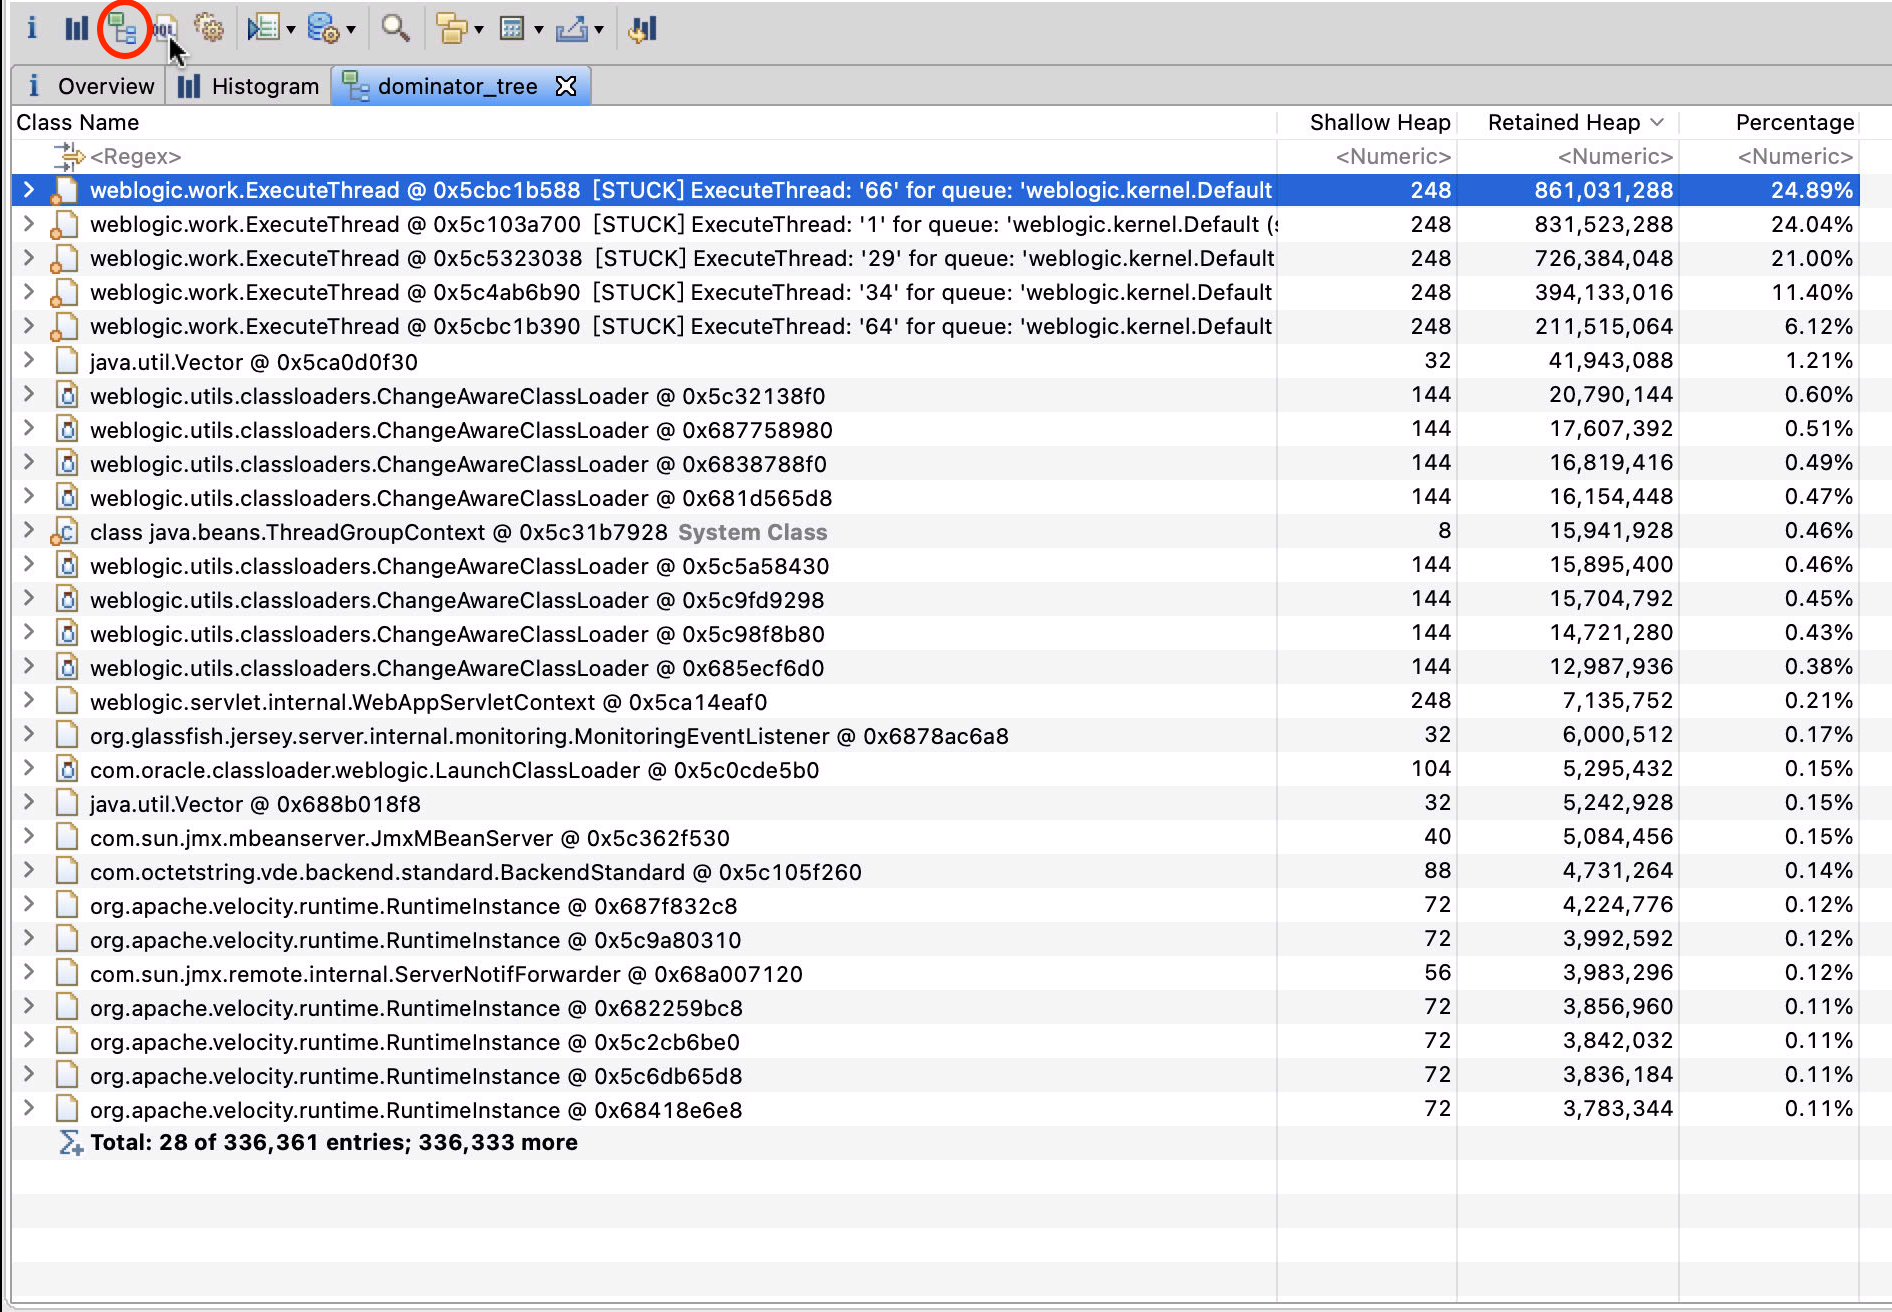1892x1312 pixels.
Task: Switch to the Histogram tab
Action: 248,86
